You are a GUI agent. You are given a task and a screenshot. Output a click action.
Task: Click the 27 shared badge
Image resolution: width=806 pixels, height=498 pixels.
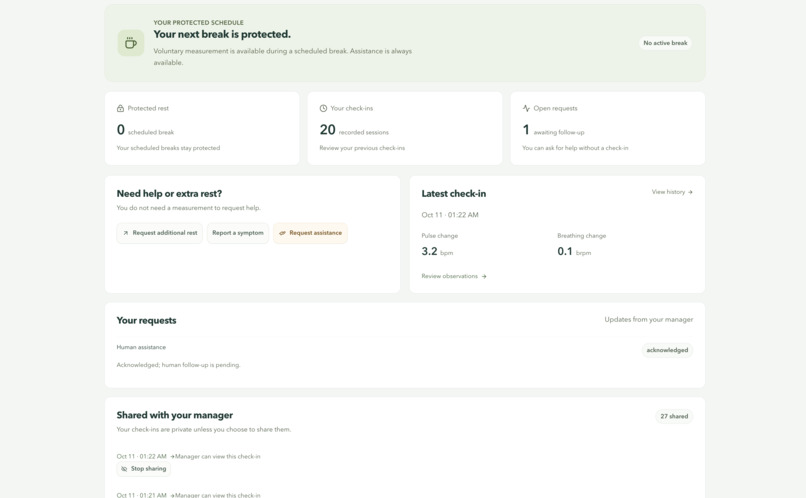[674, 416]
